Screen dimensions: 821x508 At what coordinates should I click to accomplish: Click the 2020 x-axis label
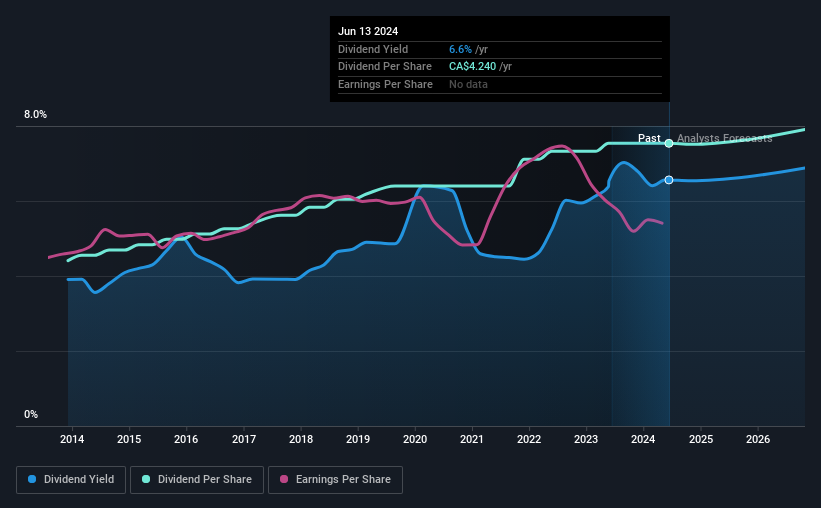pos(415,439)
